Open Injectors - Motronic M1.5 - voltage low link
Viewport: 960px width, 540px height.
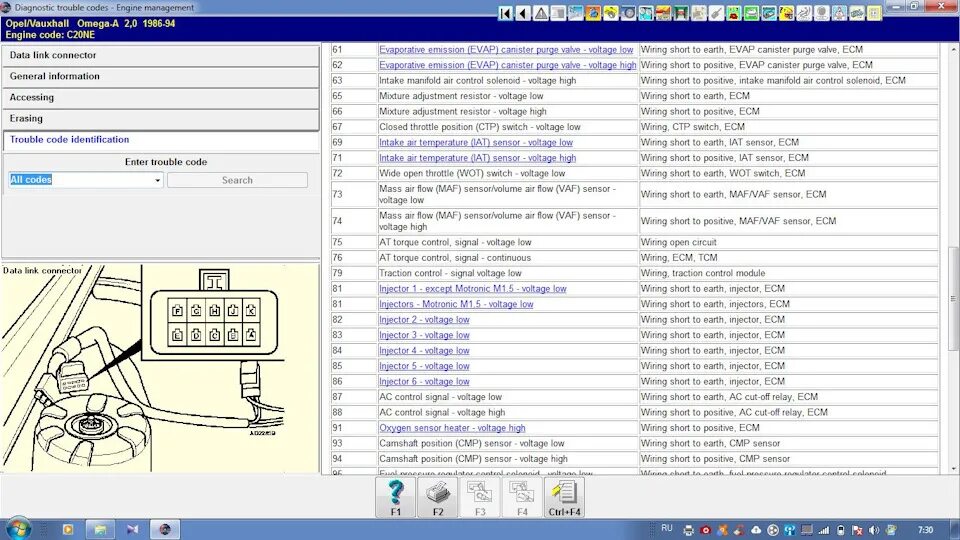456,304
